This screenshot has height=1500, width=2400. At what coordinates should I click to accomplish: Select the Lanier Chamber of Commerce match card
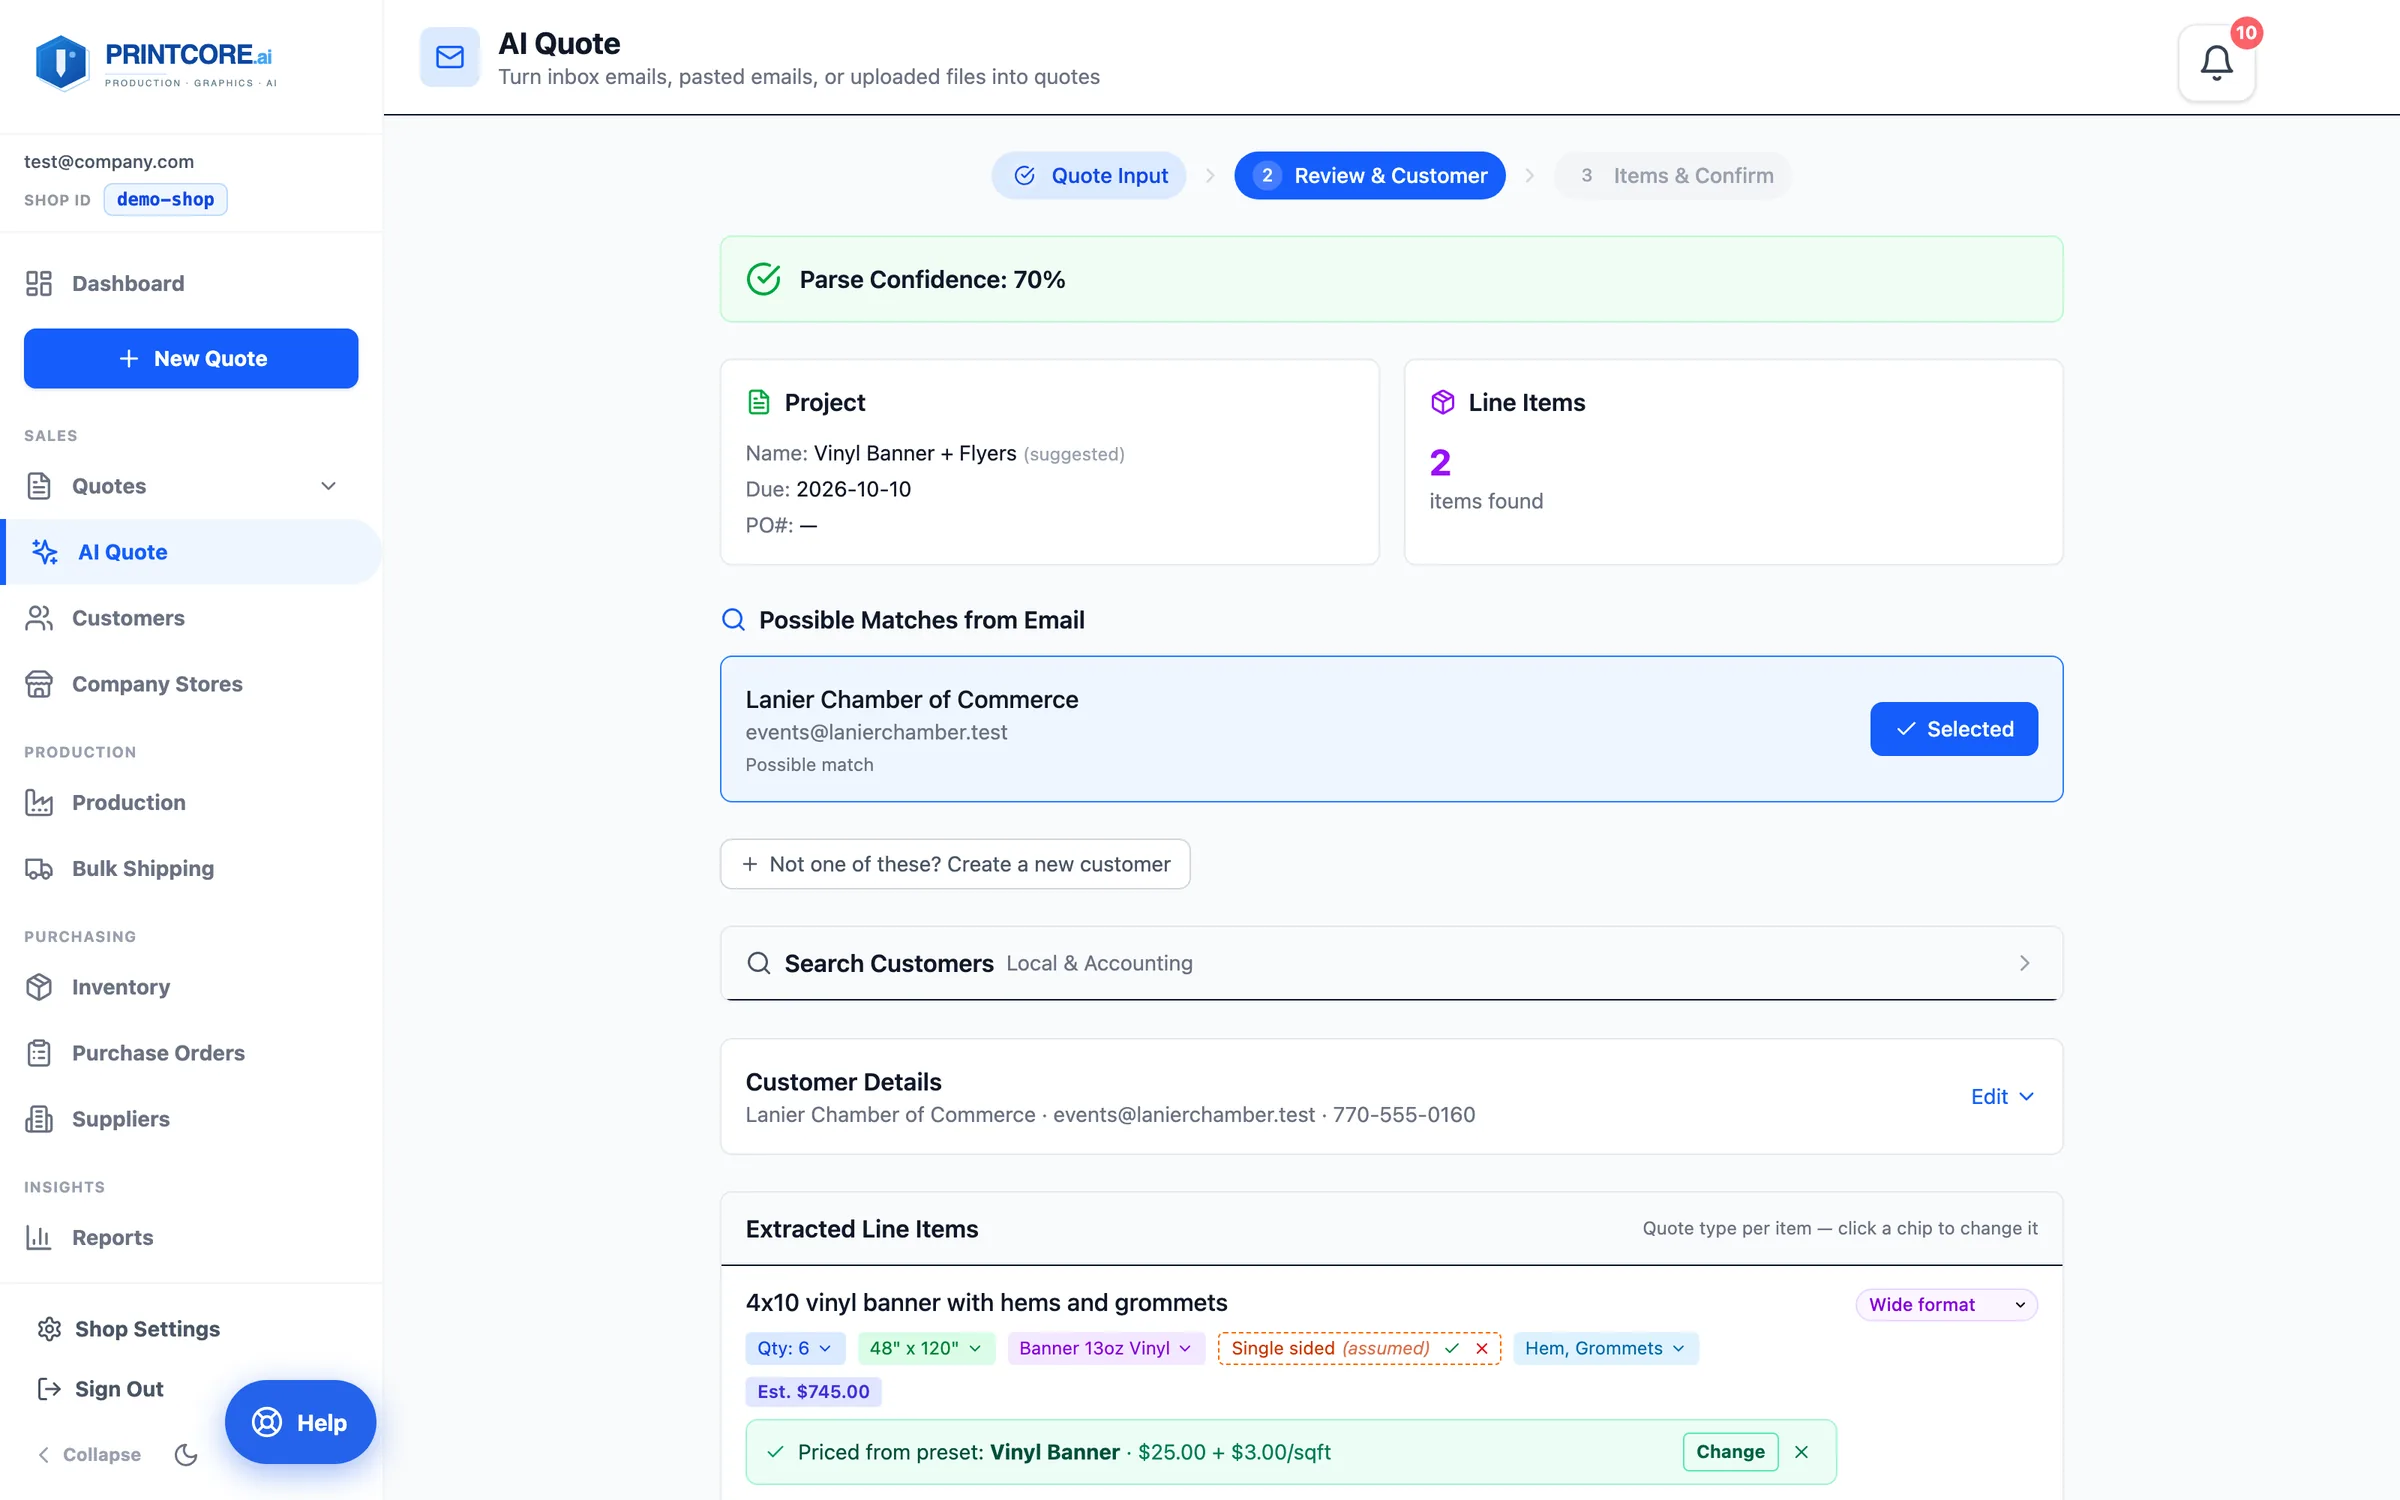coord(1391,729)
